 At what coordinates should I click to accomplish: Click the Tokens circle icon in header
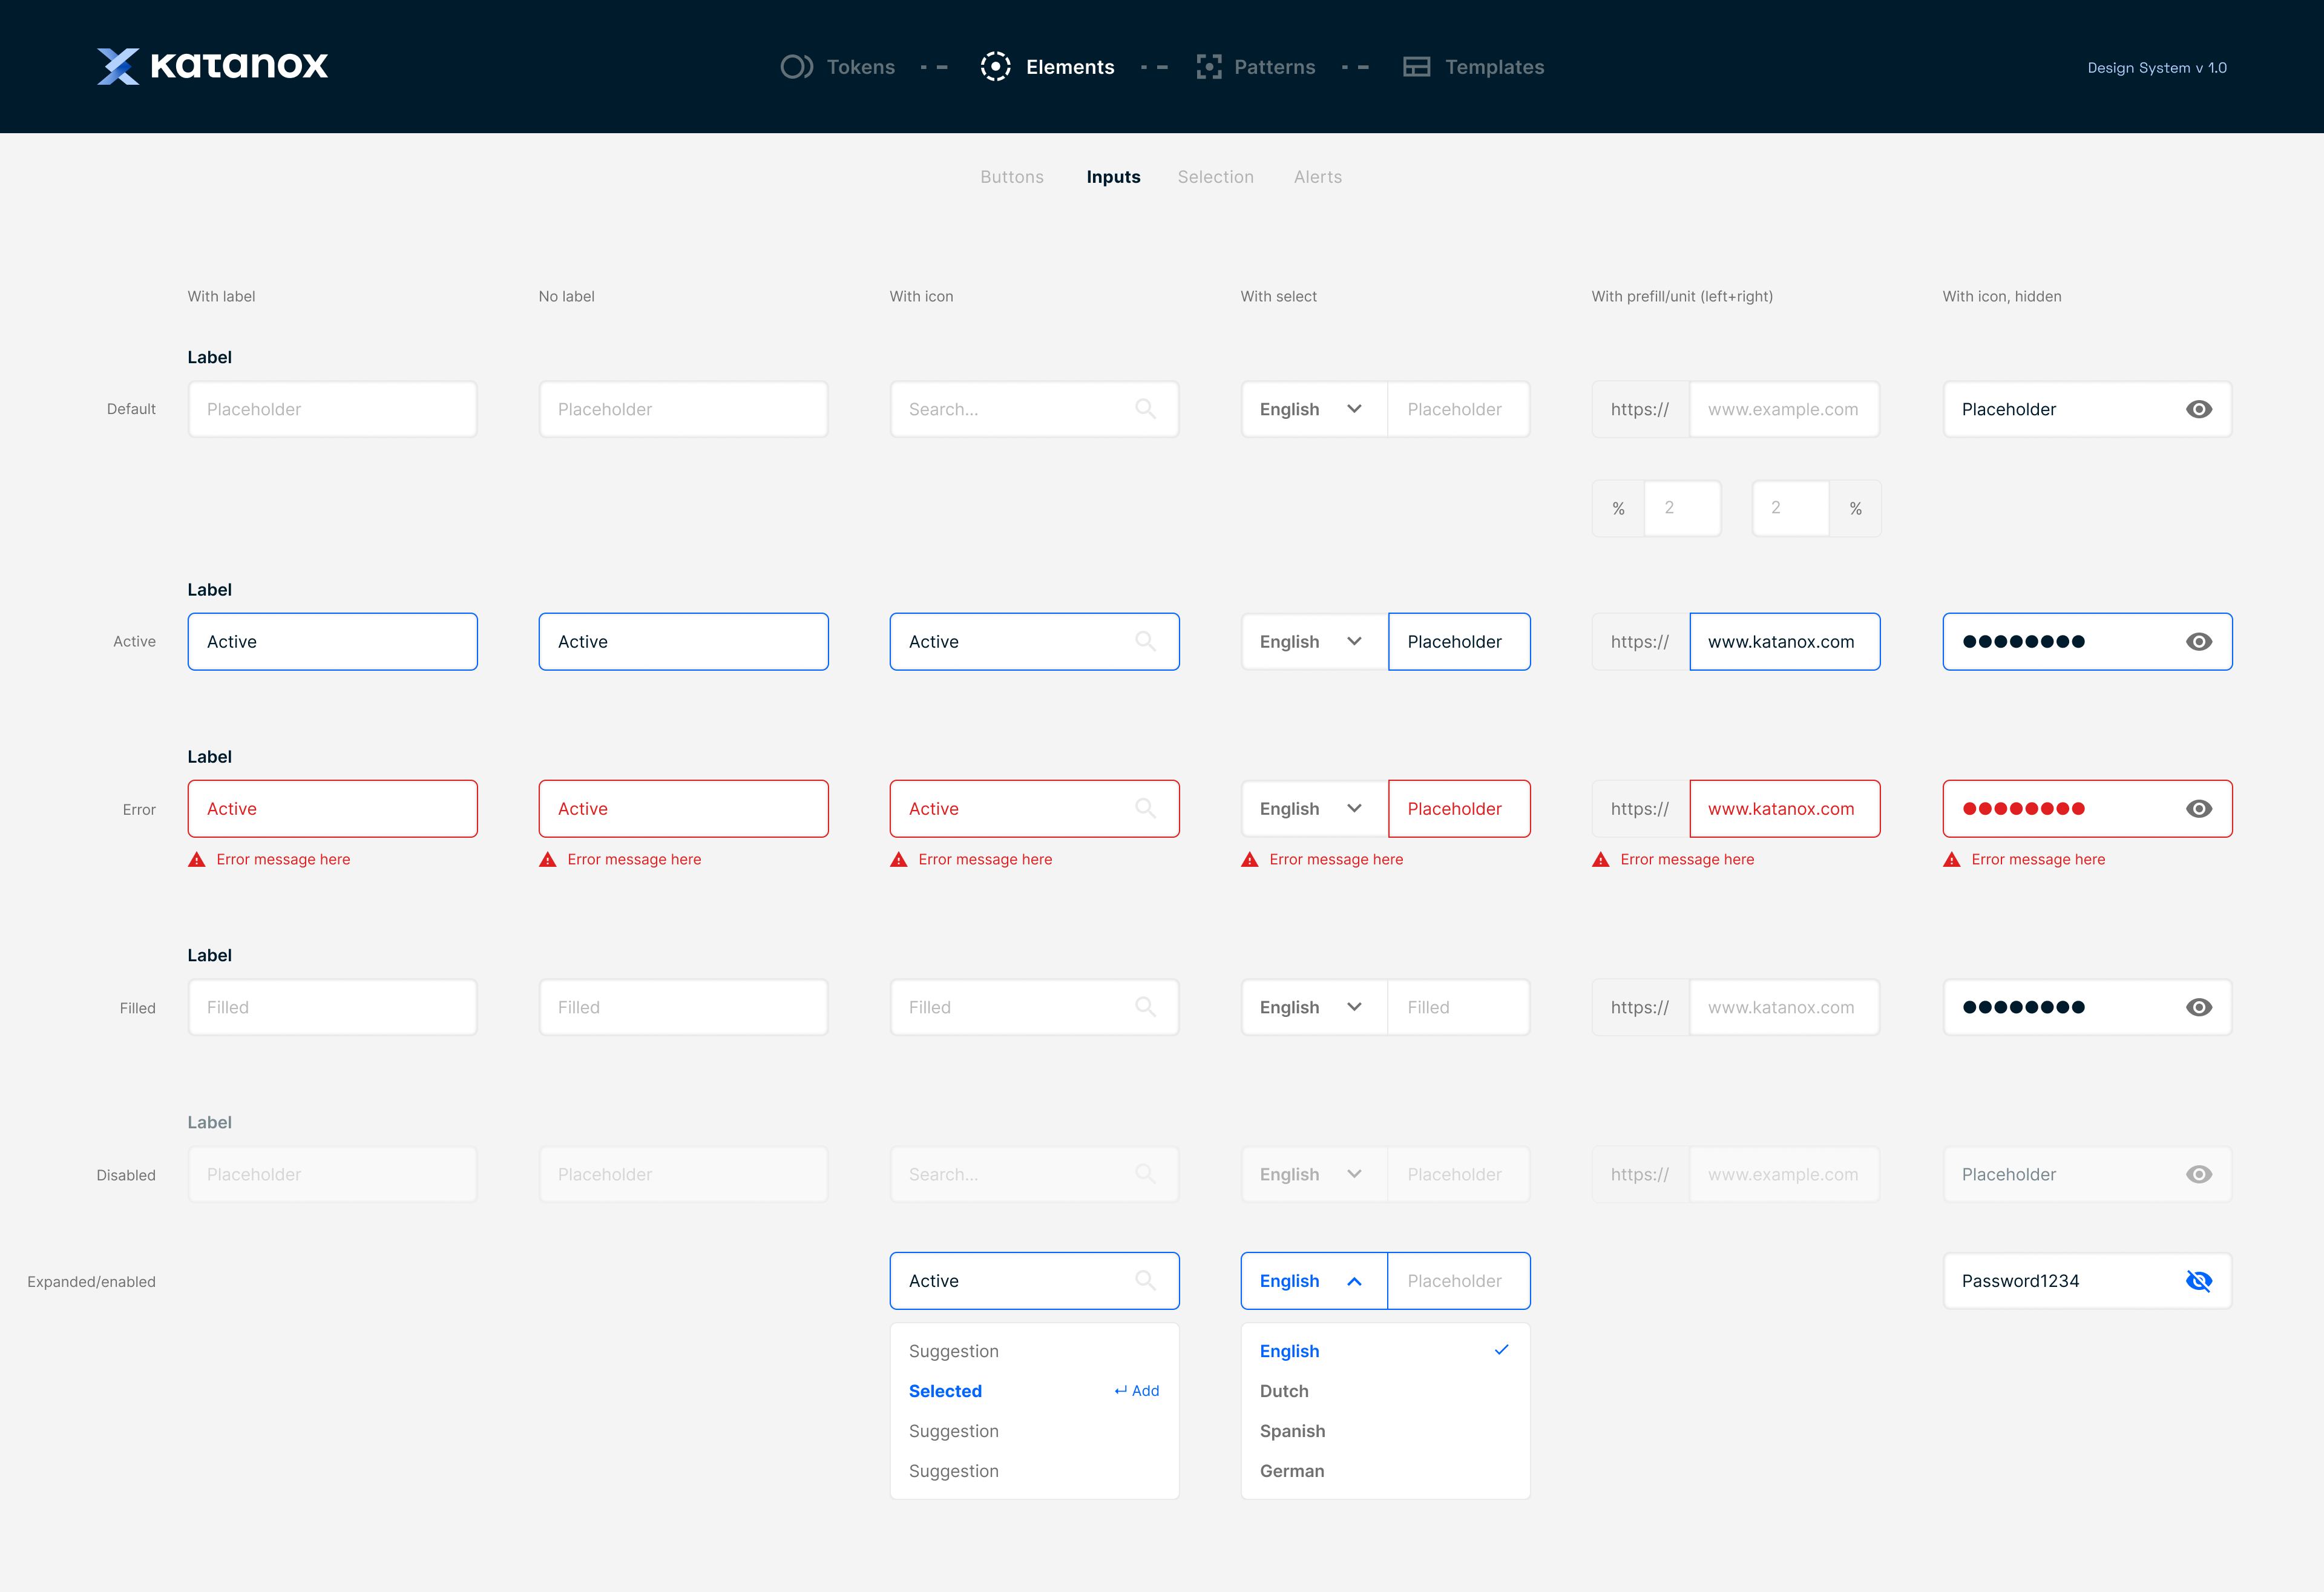796,67
